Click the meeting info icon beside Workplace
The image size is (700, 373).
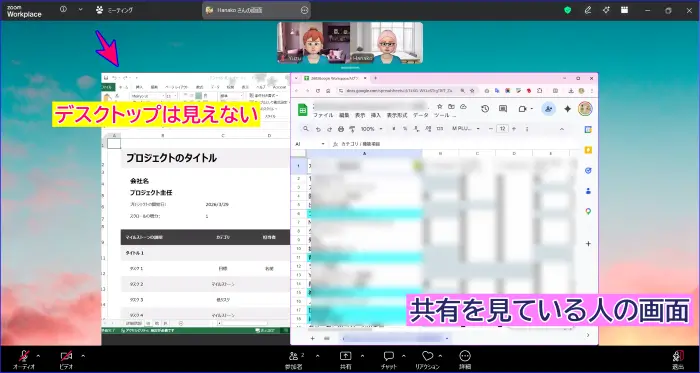click(63, 9)
